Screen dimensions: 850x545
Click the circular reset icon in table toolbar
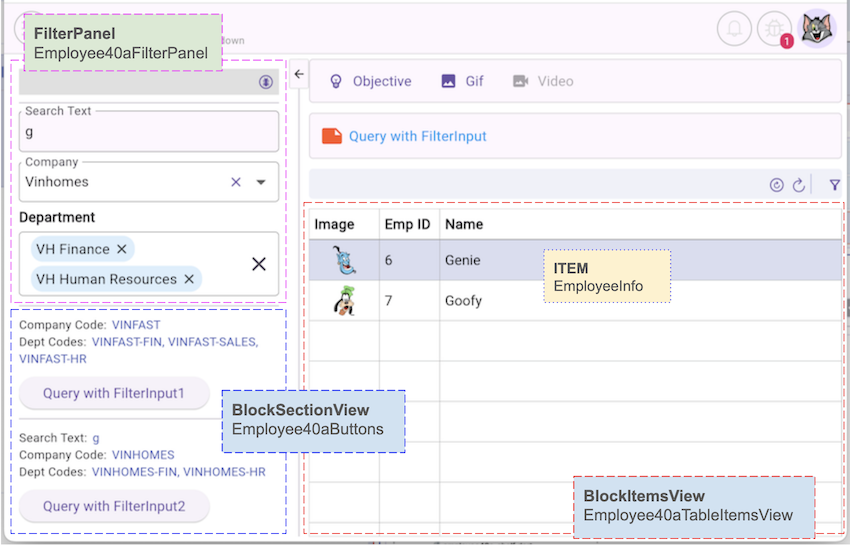point(777,185)
